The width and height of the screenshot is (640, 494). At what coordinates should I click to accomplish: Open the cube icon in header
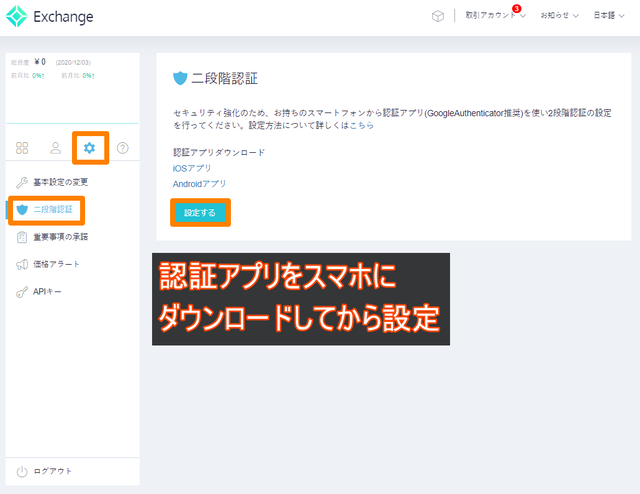point(438,16)
